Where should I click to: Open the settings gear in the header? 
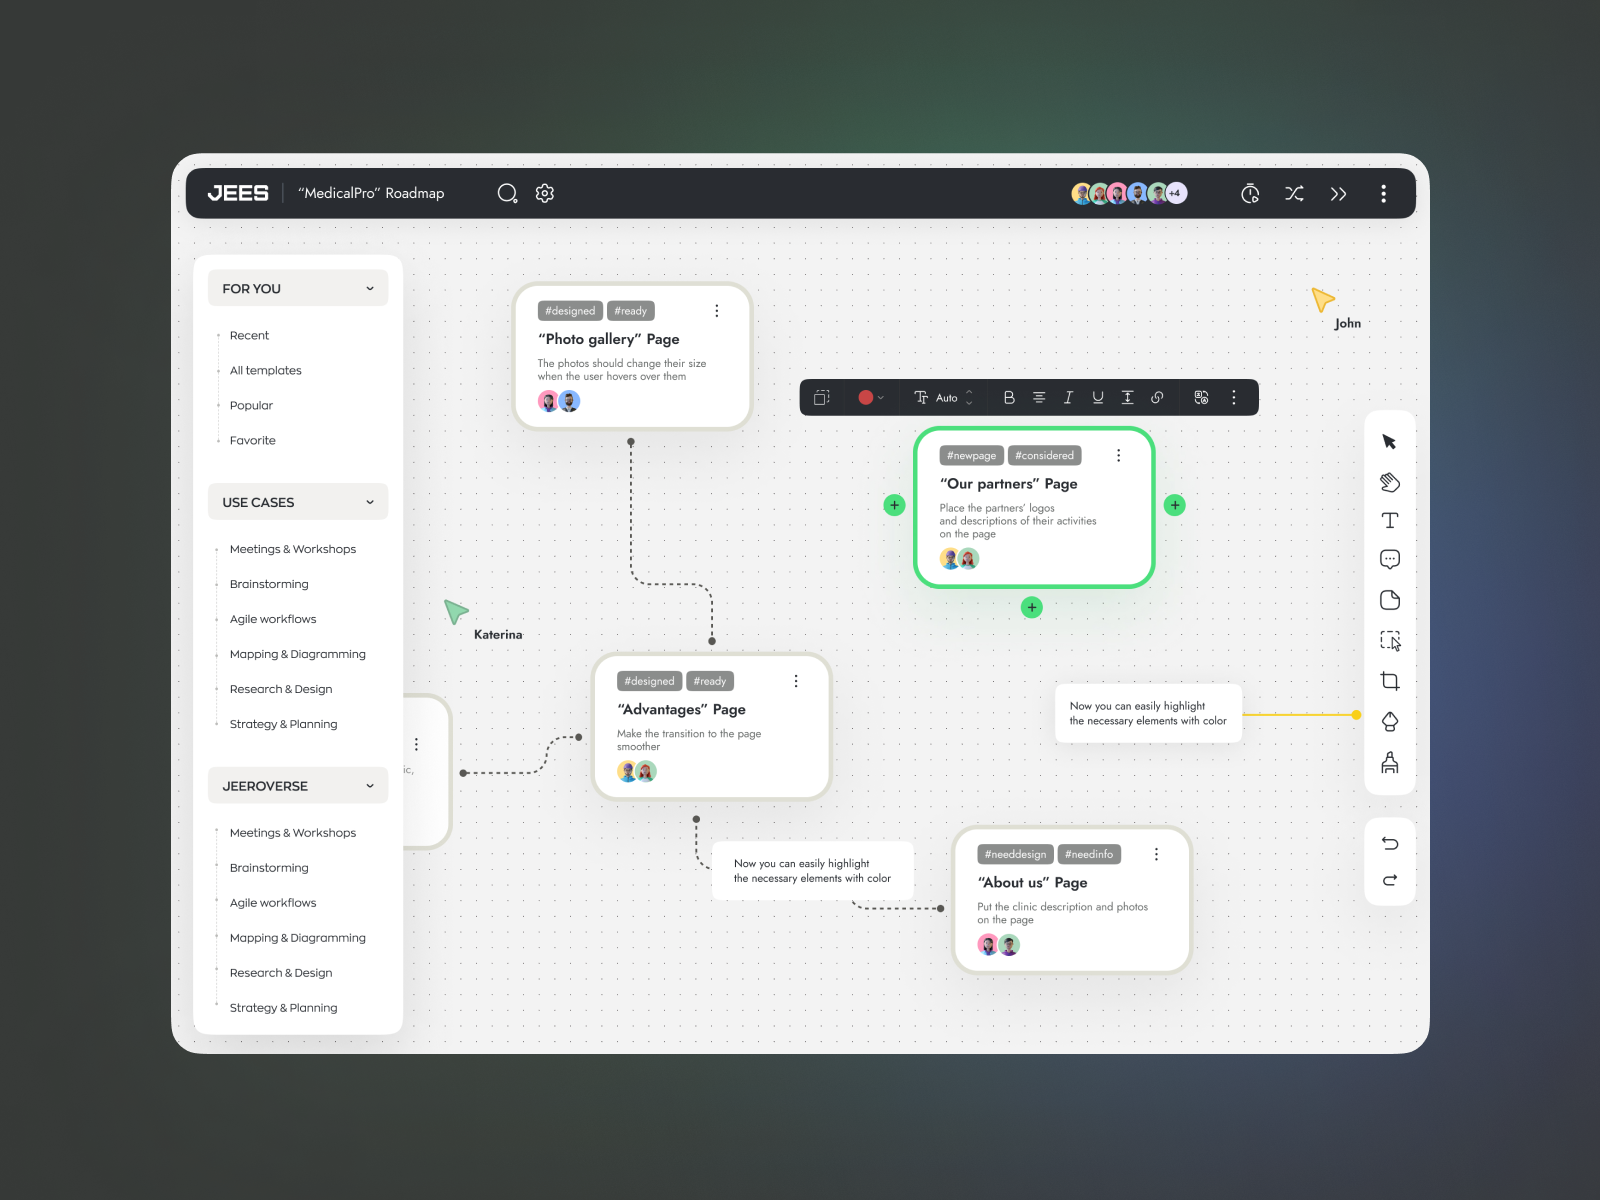(x=545, y=193)
